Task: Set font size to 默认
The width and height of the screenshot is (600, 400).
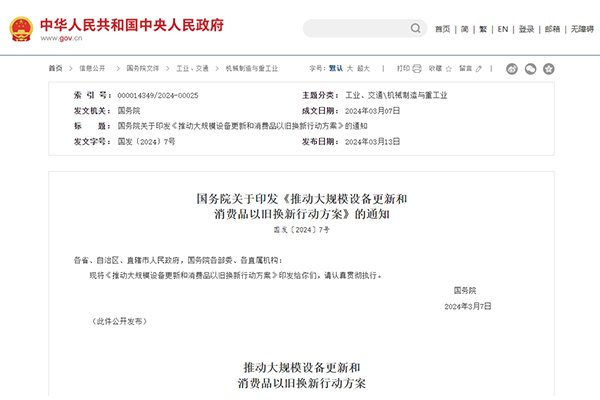Action: (x=337, y=68)
